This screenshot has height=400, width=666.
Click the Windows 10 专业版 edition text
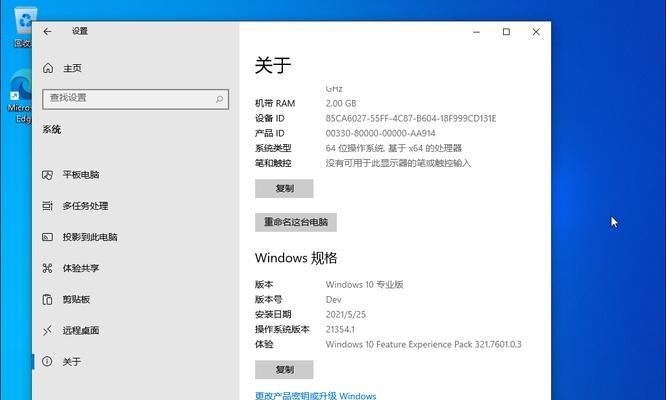[364, 285]
